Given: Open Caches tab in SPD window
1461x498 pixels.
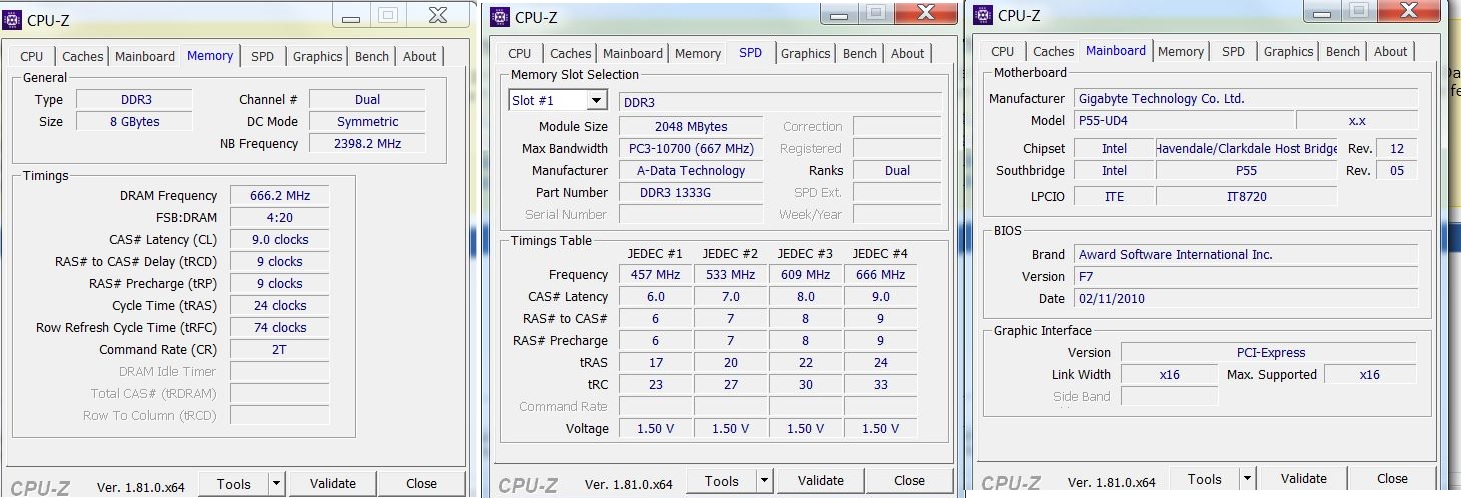Looking at the screenshot, I should pyautogui.click(x=570, y=54).
